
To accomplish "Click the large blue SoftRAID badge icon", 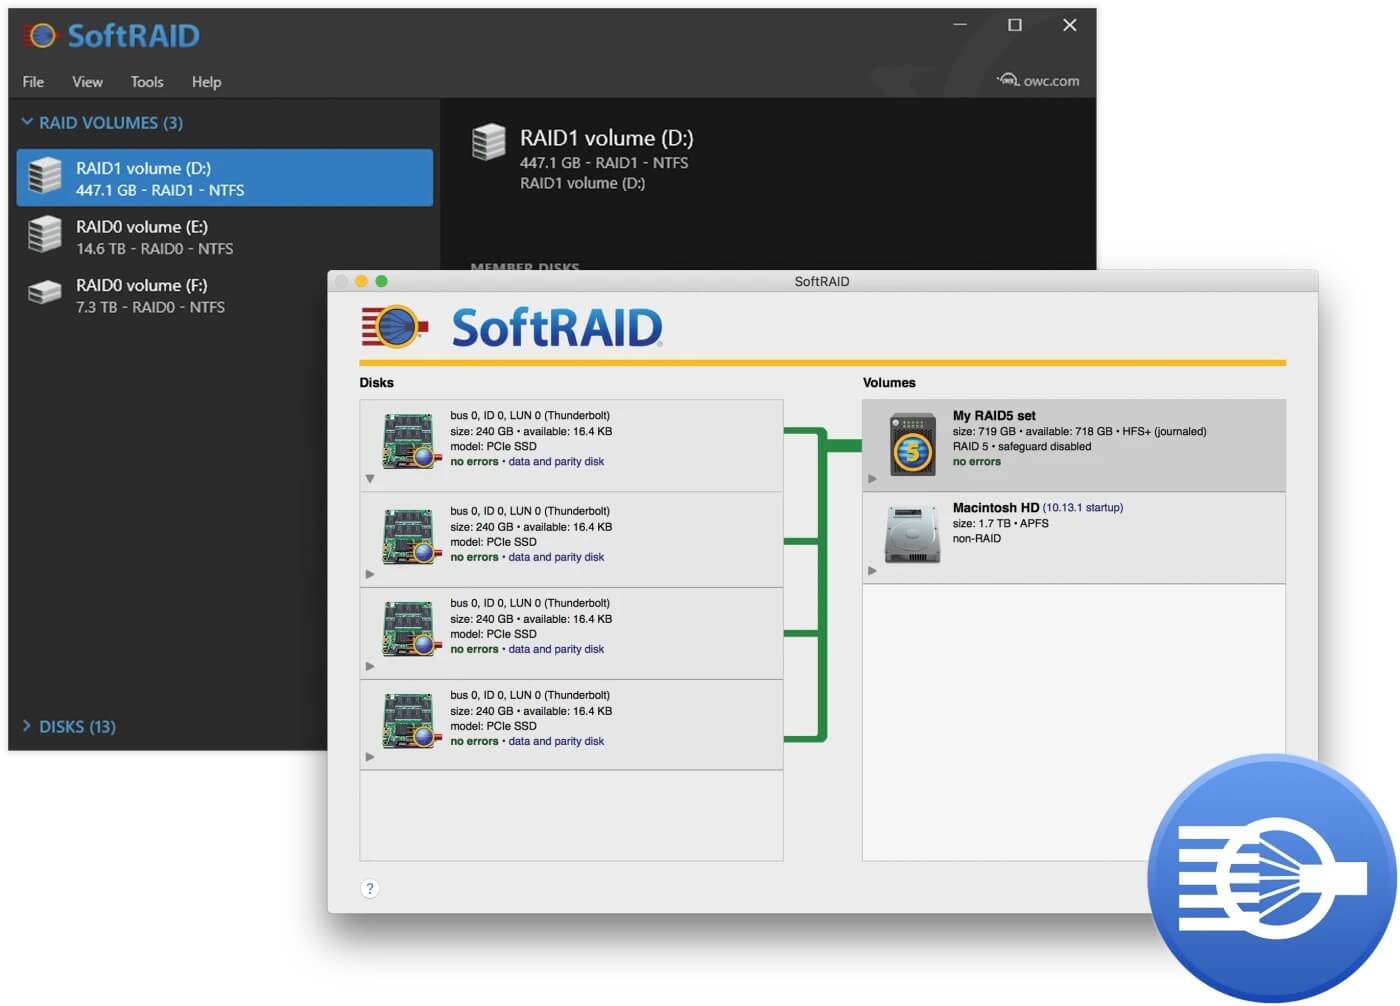I will [1271, 878].
